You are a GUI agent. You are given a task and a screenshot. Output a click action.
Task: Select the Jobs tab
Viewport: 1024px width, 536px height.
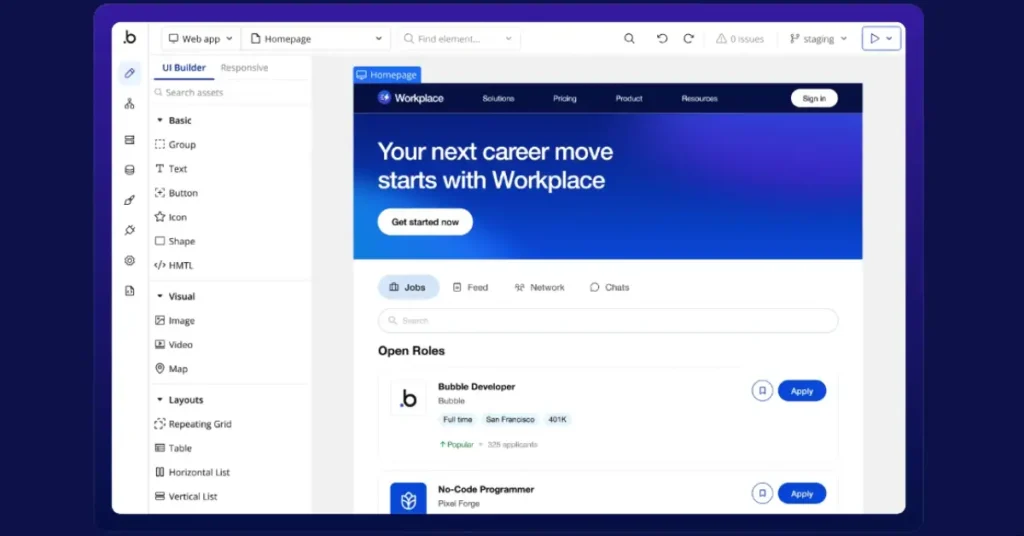(x=408, y=287)
